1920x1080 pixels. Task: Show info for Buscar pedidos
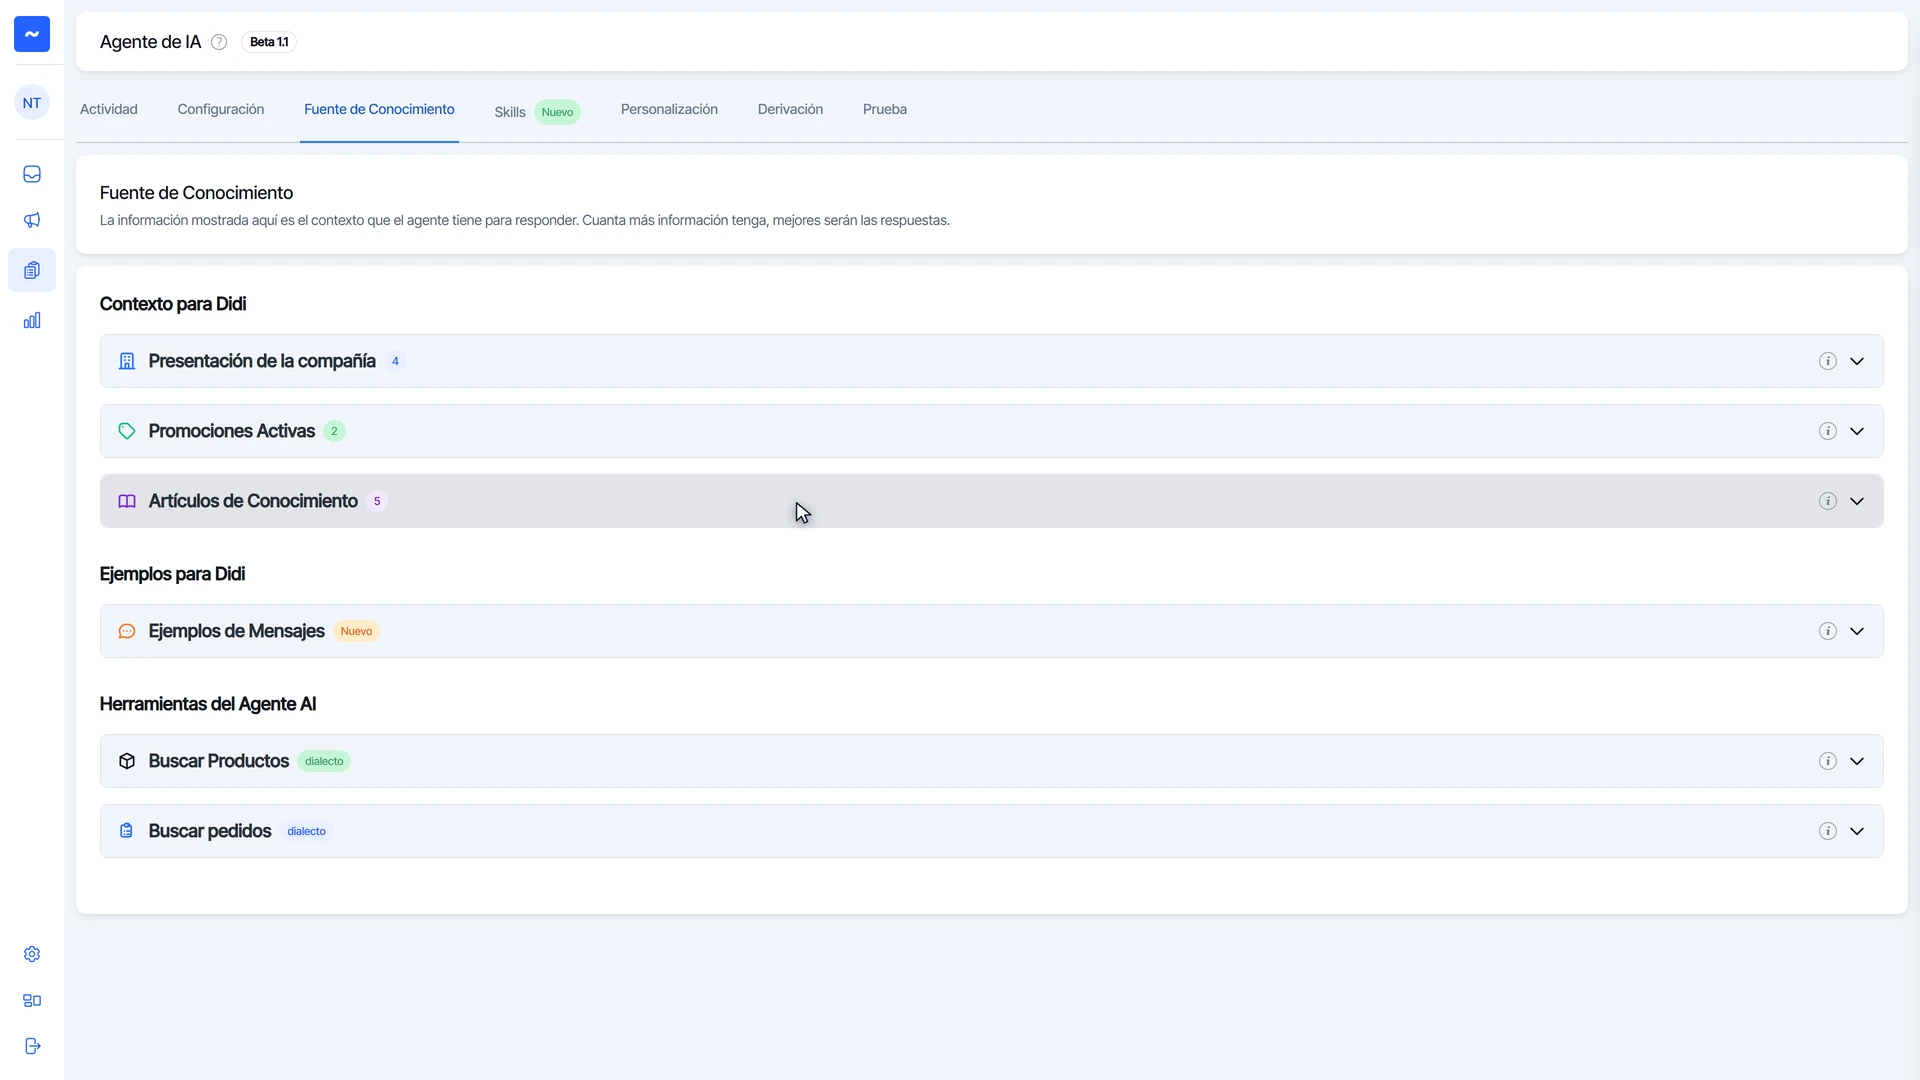1827,831
